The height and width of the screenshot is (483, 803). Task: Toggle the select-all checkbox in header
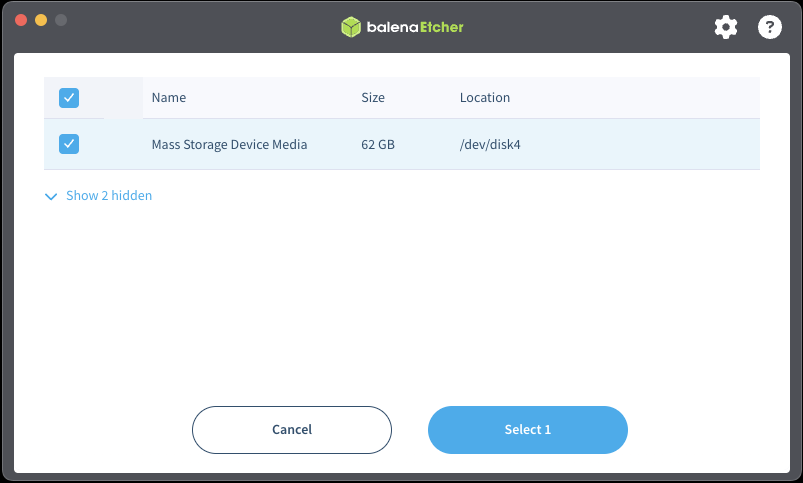pos(69,98)
